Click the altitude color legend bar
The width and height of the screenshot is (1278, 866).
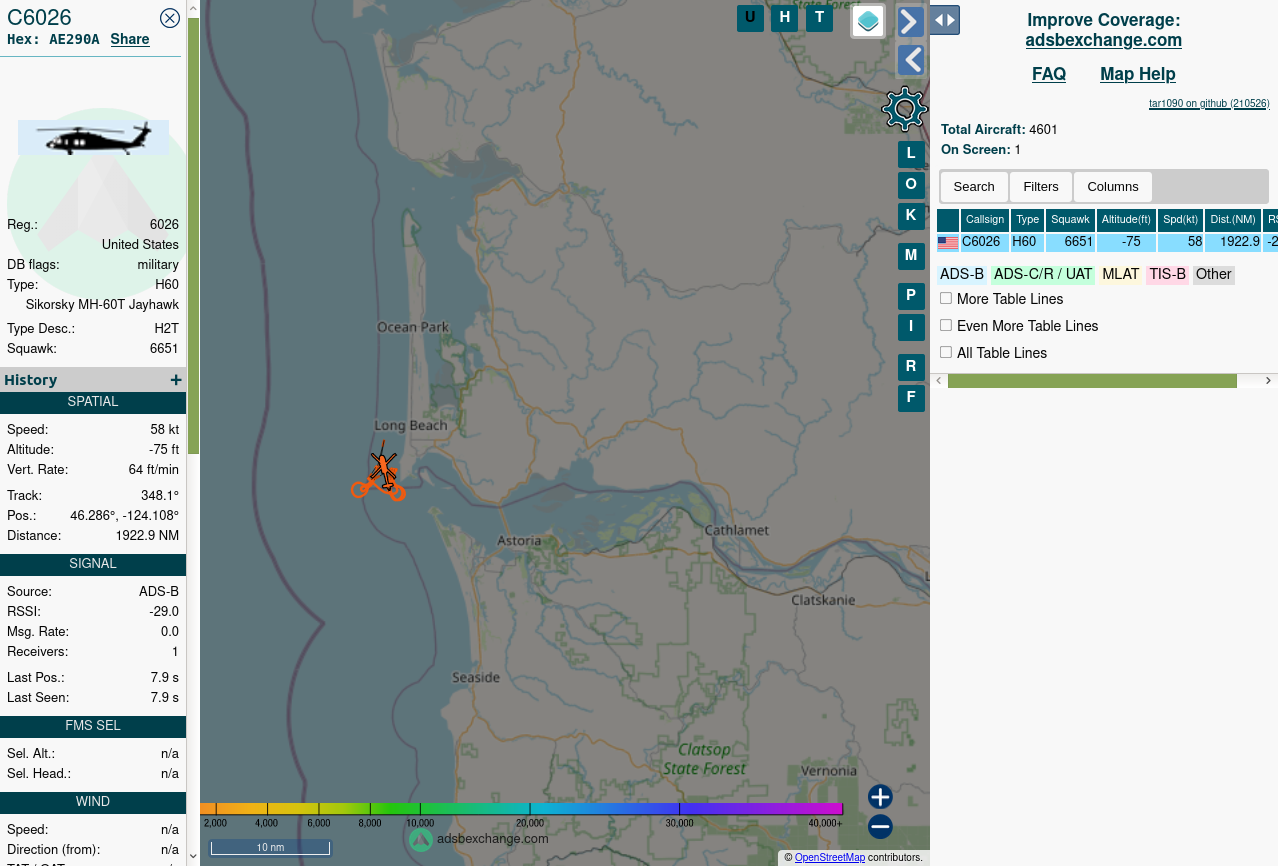tap(521, 809)
